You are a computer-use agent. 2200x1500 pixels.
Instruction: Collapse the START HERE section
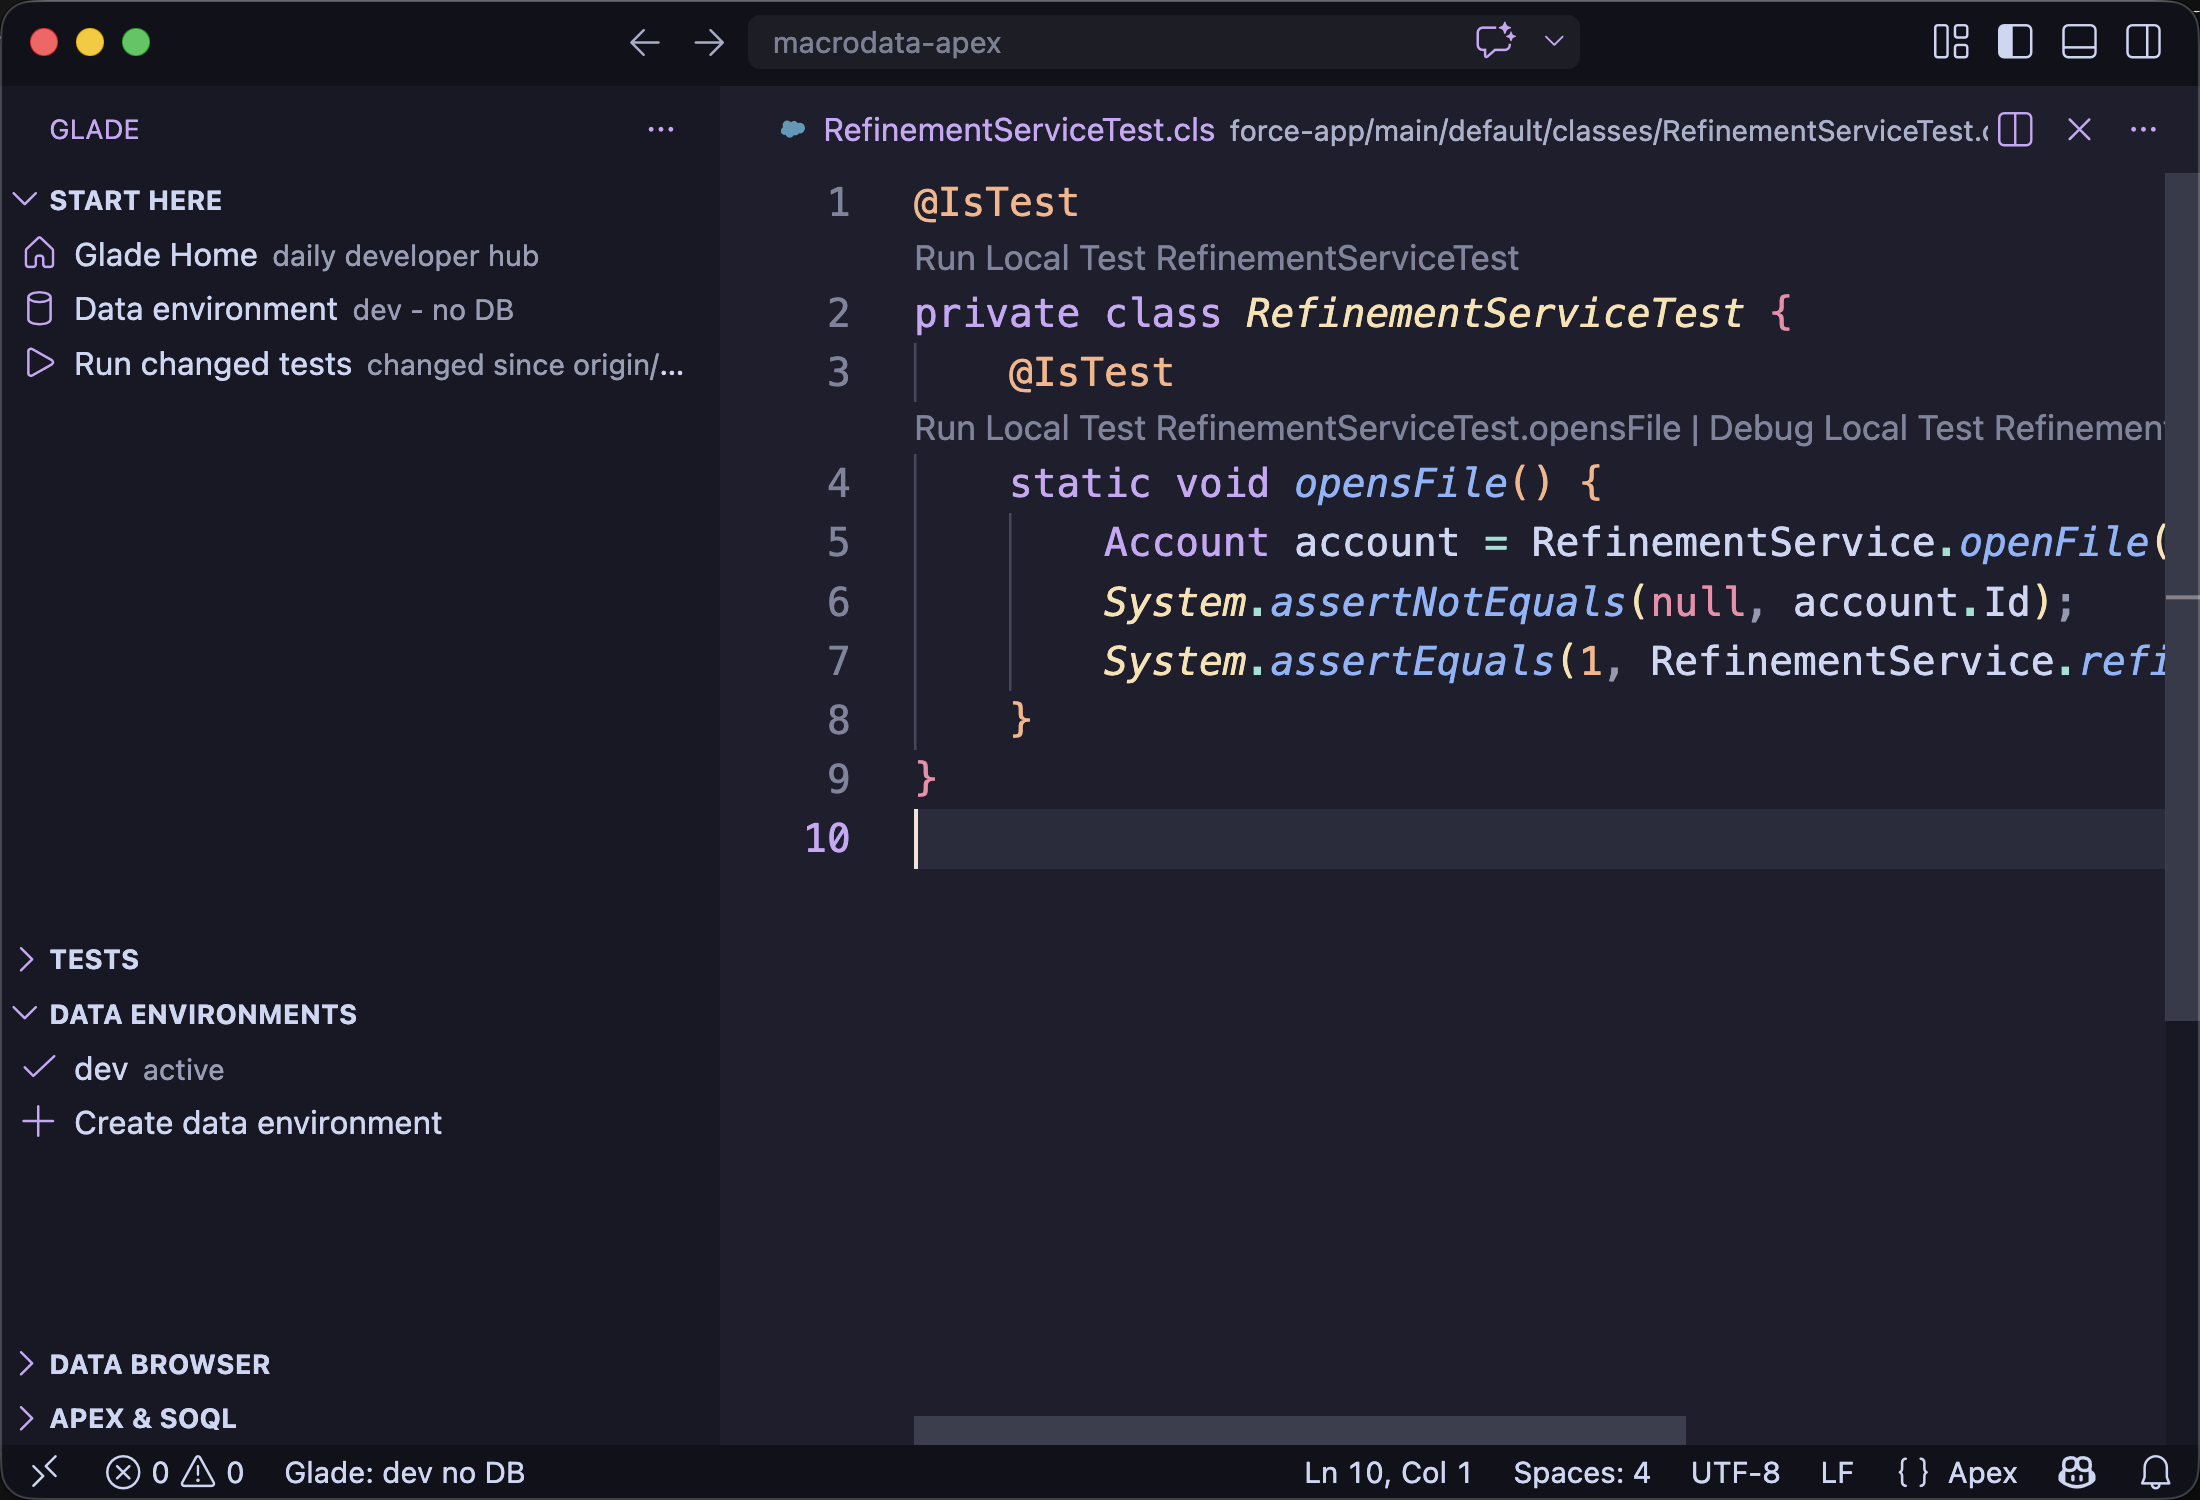click(135, 200)
